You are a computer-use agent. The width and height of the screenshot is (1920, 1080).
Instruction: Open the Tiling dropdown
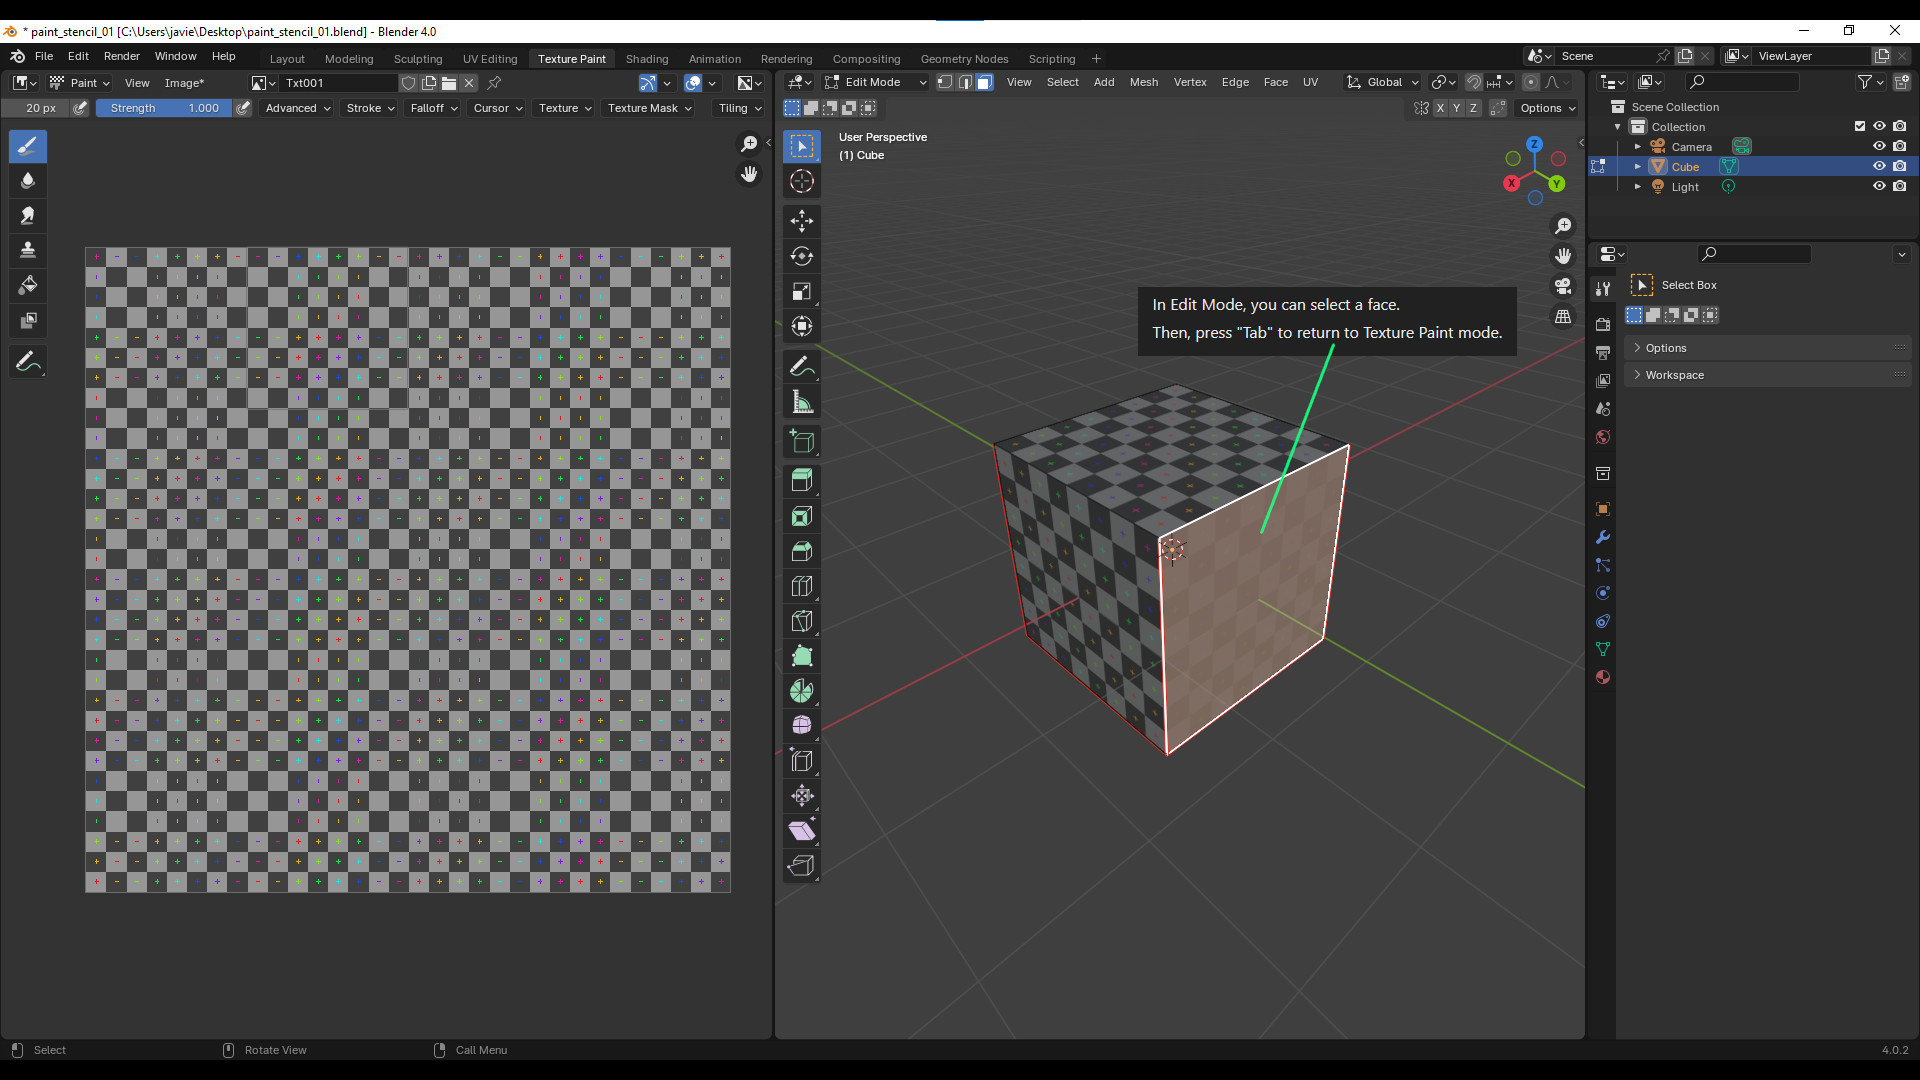(x=739, y=108)
